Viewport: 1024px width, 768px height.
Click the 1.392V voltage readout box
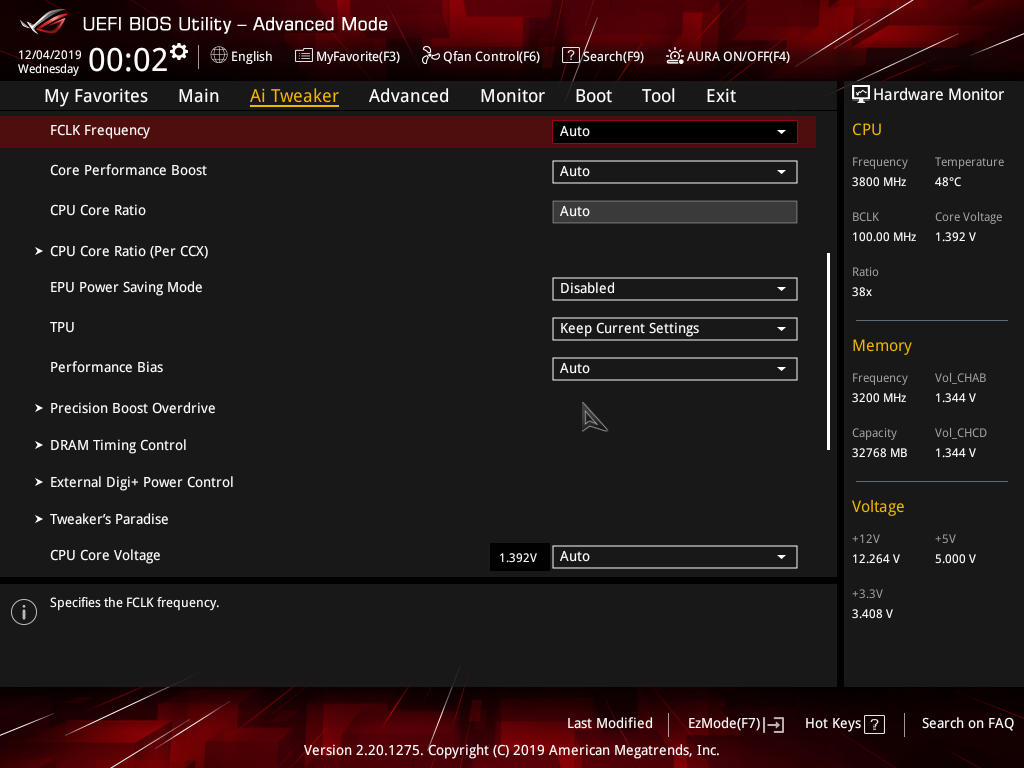[519, 557]
